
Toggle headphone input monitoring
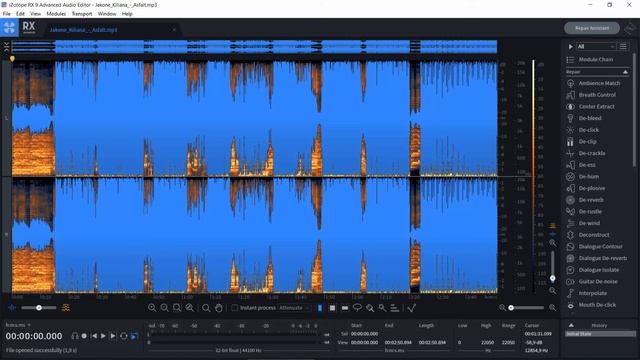[x=75, y=336]
